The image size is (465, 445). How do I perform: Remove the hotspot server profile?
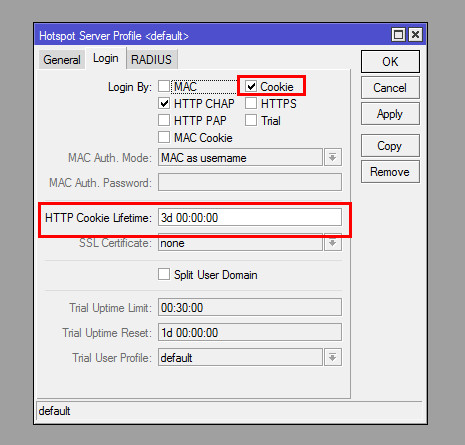390,172
